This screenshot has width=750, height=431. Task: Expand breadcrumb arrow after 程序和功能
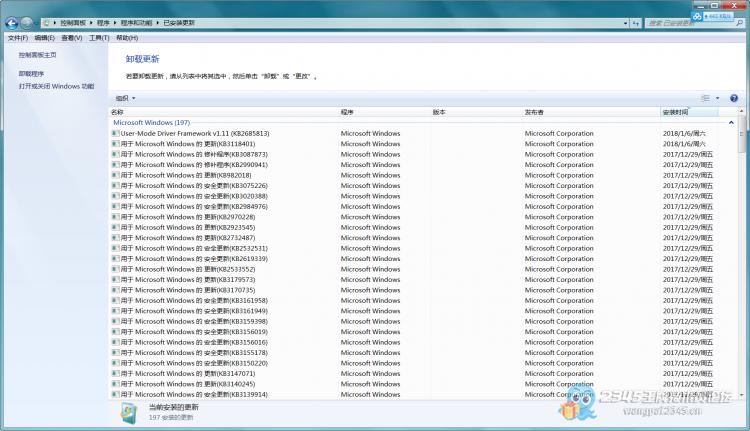point(157,23)
